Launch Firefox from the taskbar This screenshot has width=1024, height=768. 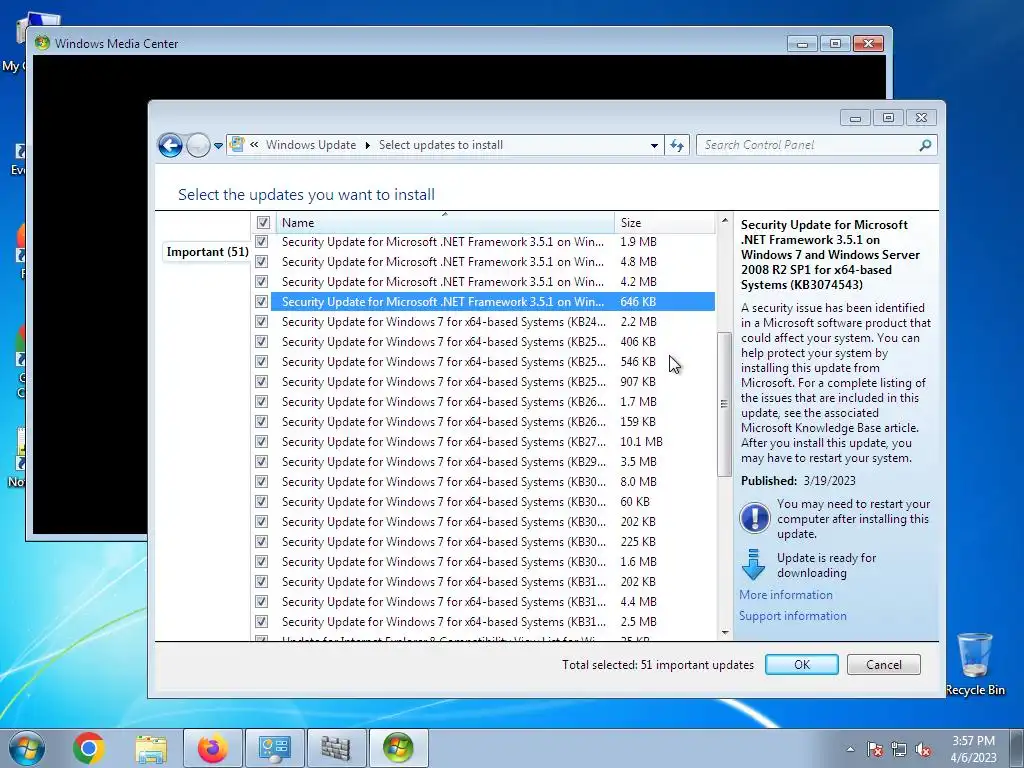click(213, 748)
